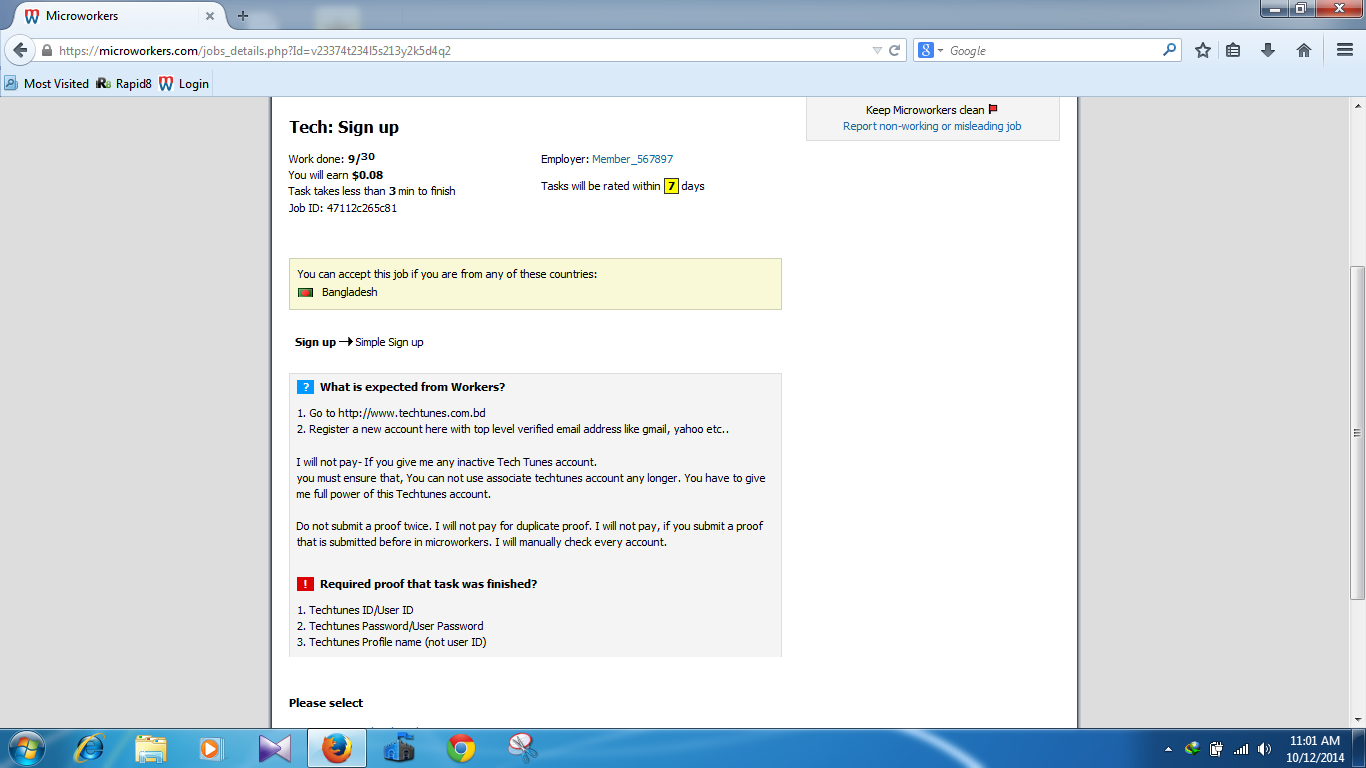The image size is (1366, 768).
Task: Click the magnifier icon in Google search box
Action: pos(1169,50)
